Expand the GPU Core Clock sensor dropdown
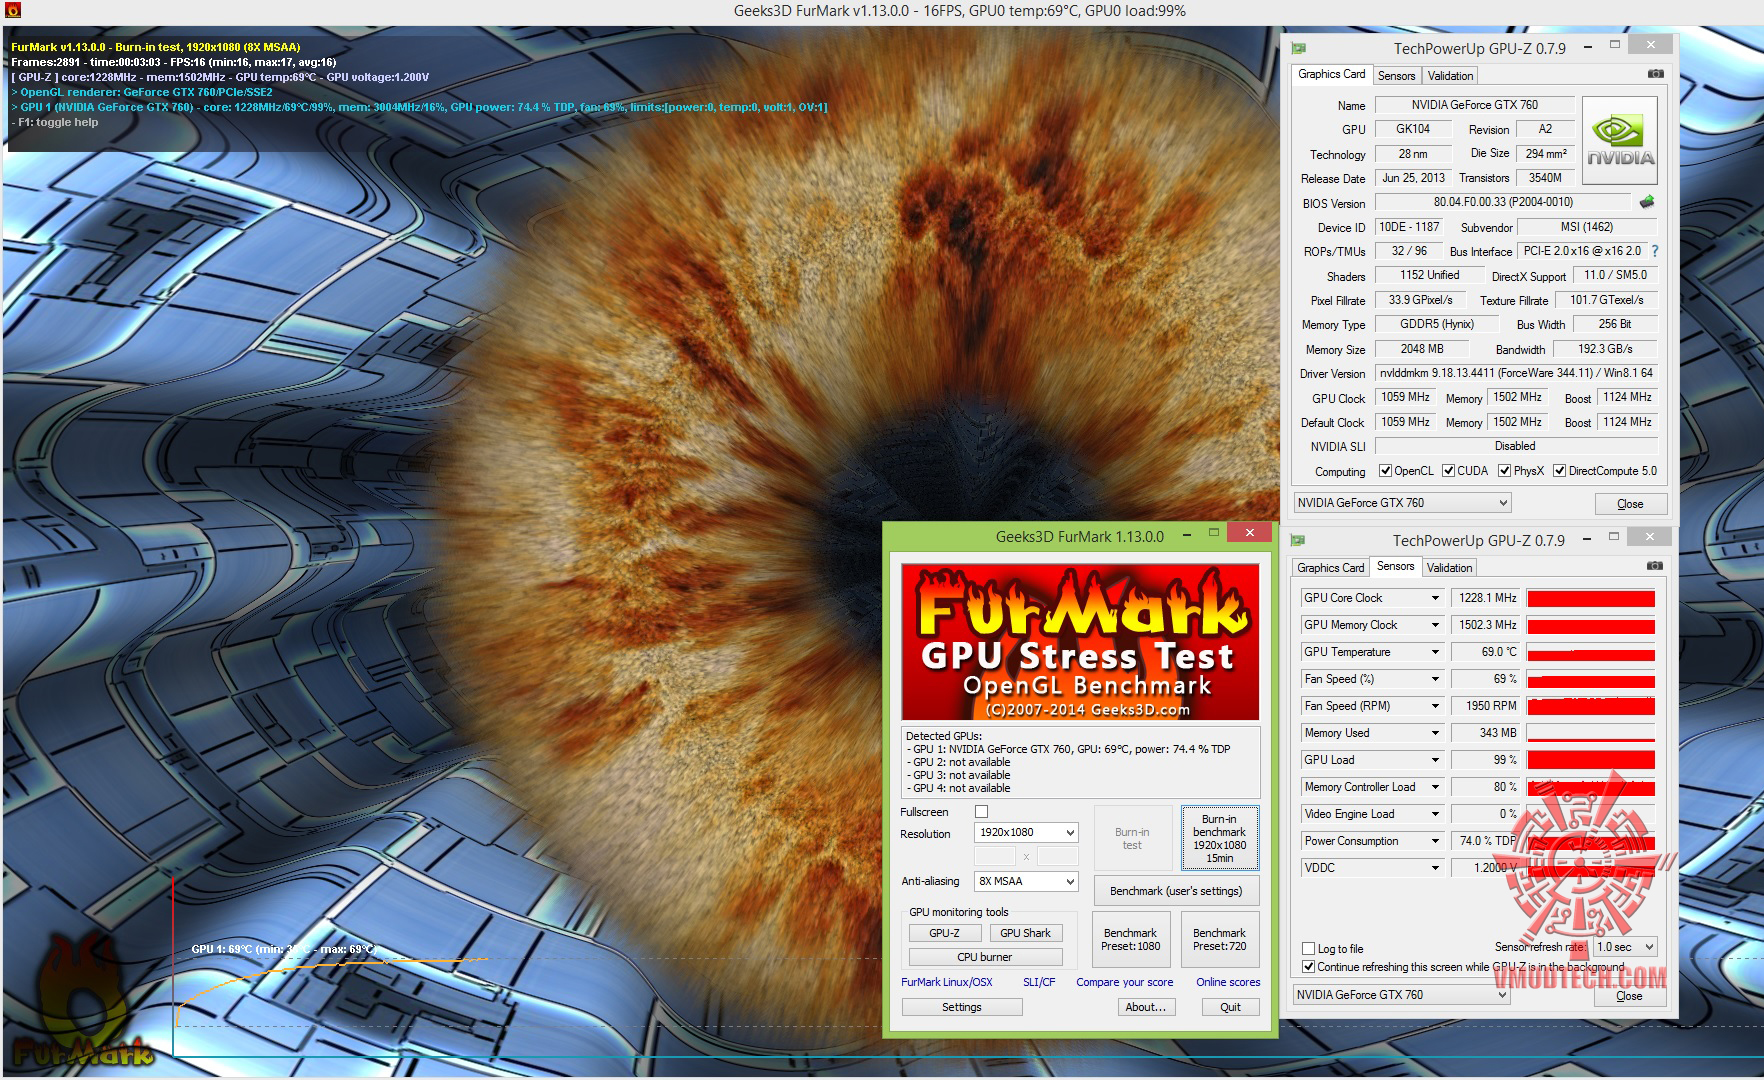The height and width of the screenshot is (1080, 1764). 1435,598
